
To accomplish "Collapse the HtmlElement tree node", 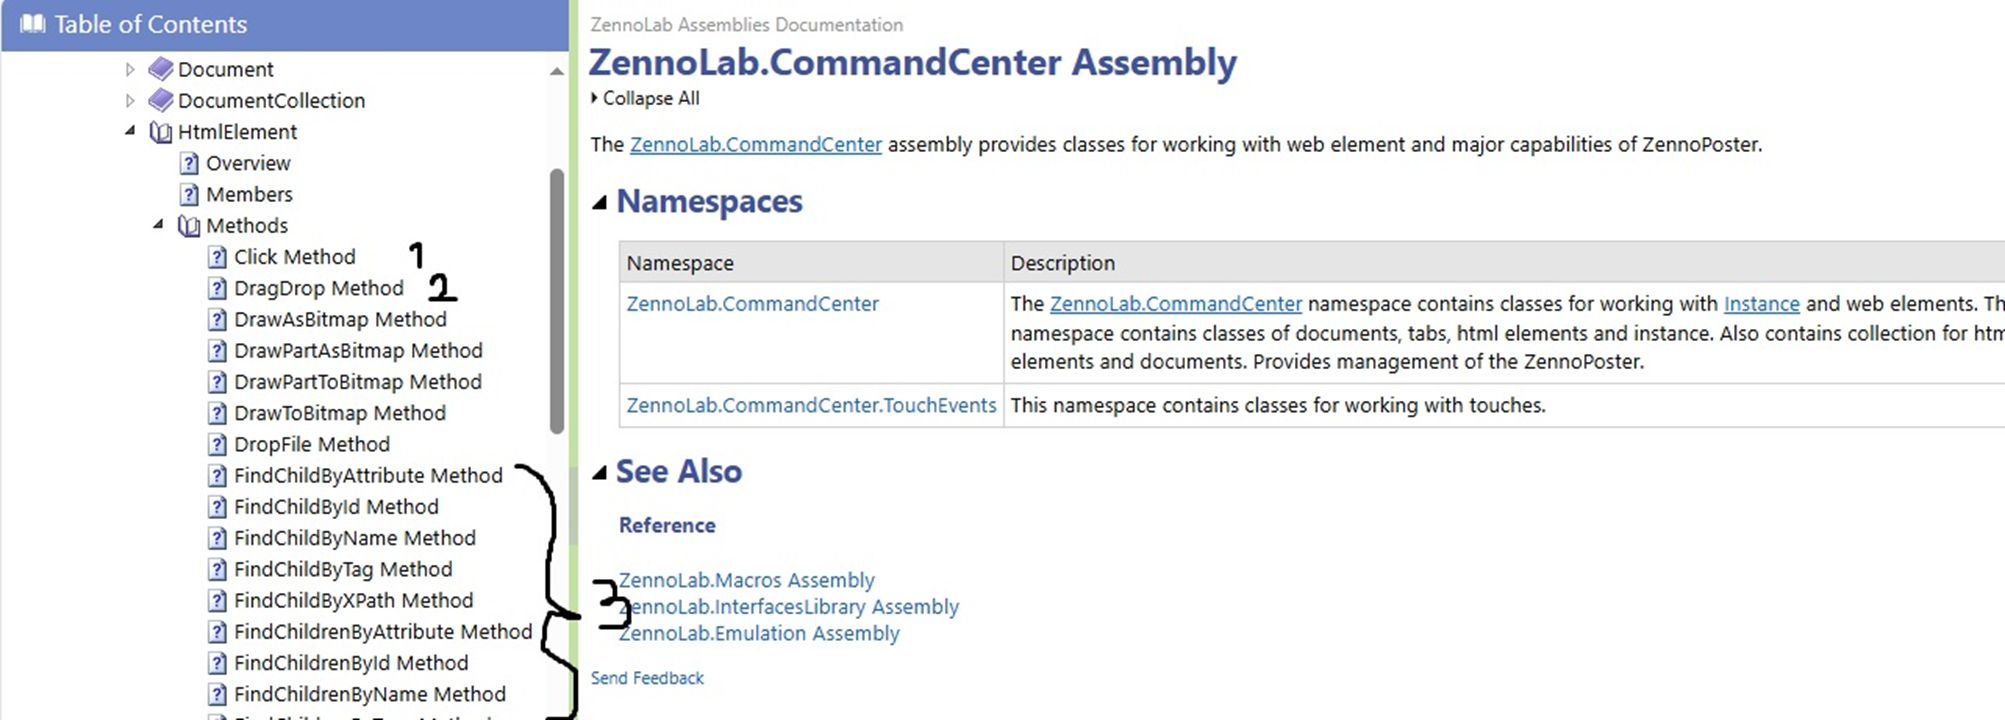I will [130, 131].
